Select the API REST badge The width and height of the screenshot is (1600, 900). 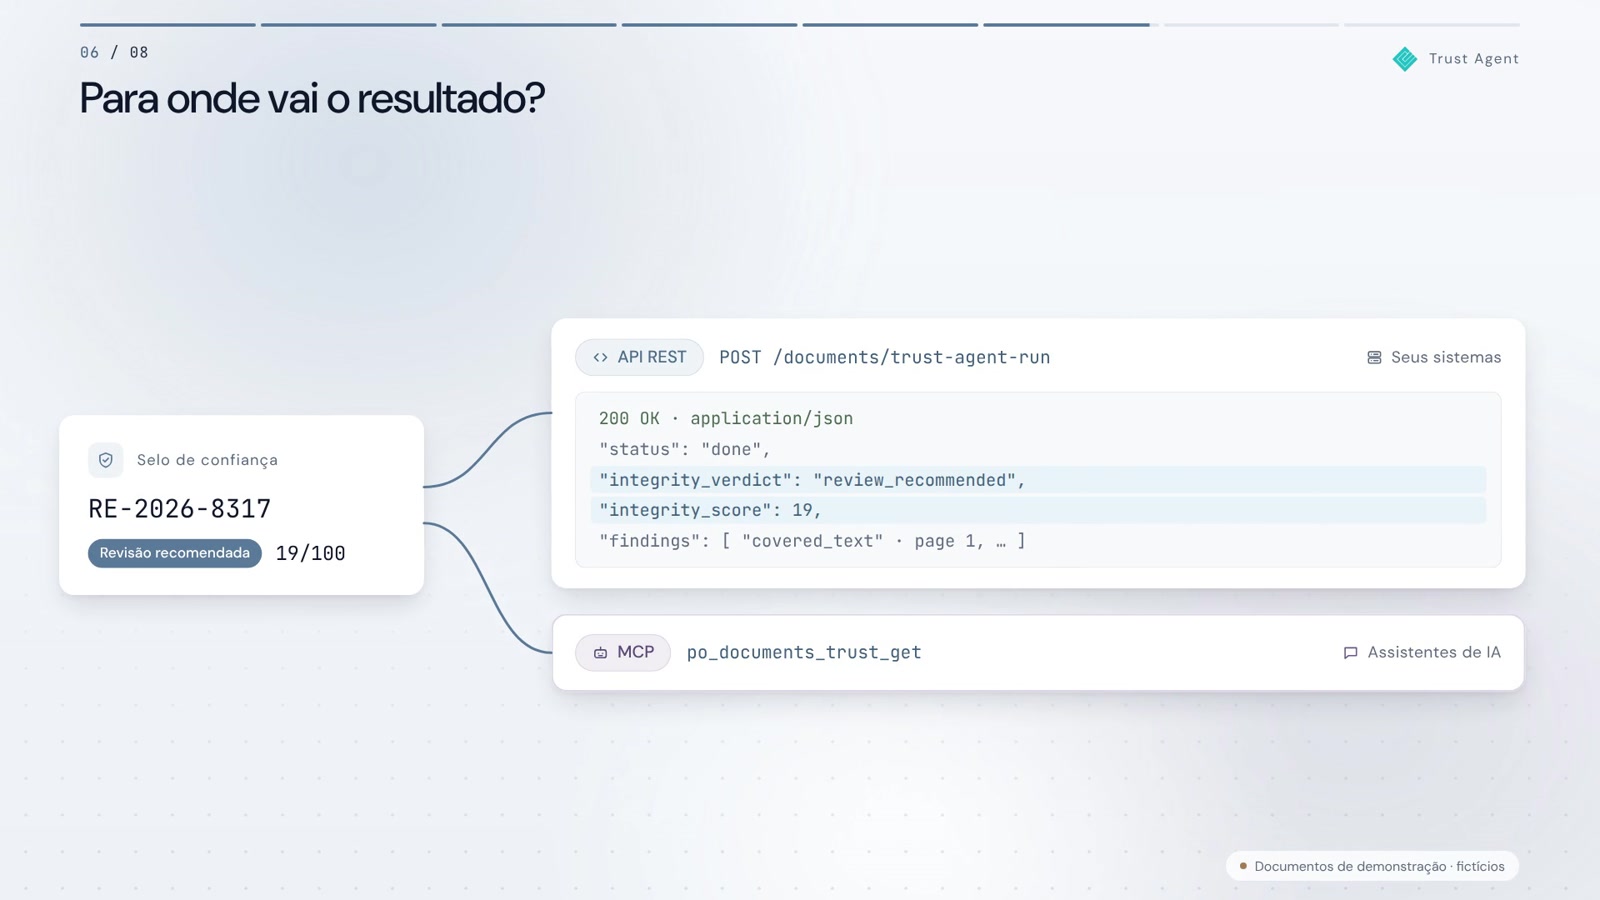[639, 357]
